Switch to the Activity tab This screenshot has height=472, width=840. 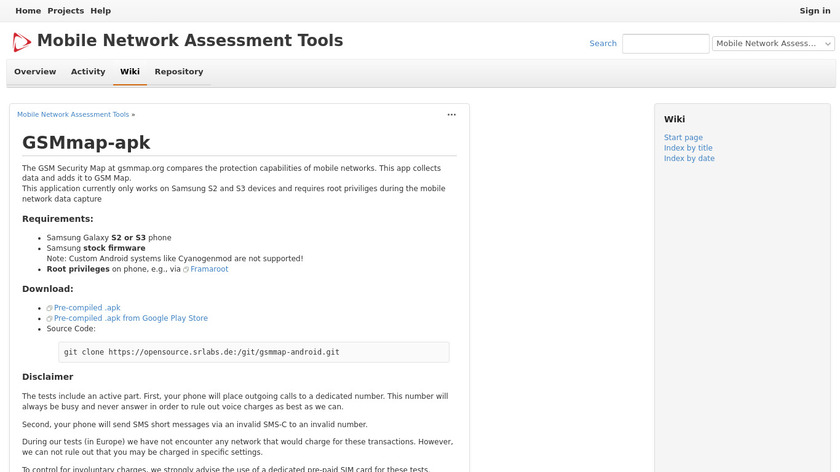pos(88,72)
